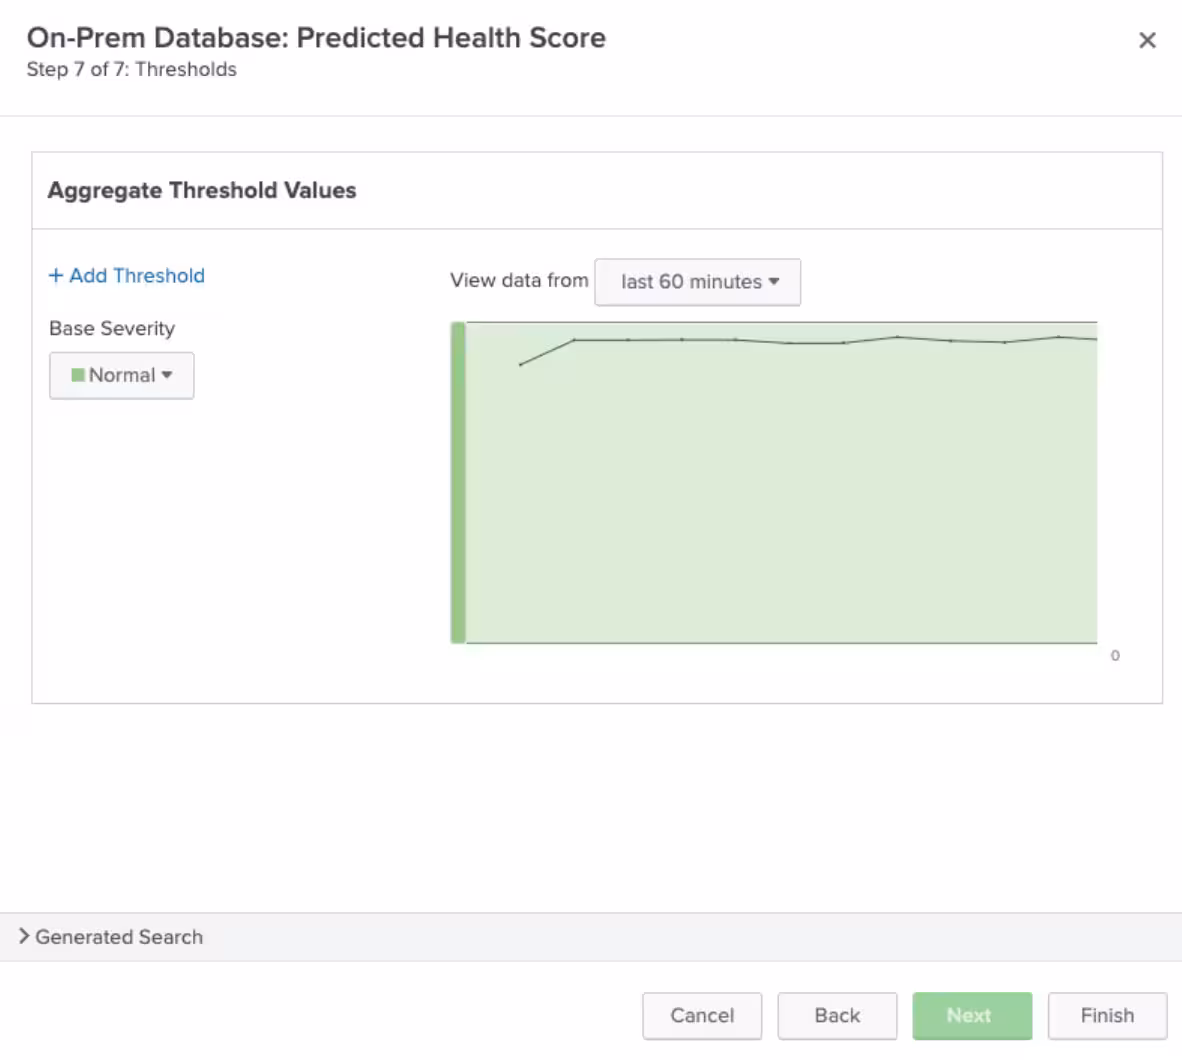Click the Next button
Screen dimensions: 1182x1060
click(971, 1015)
